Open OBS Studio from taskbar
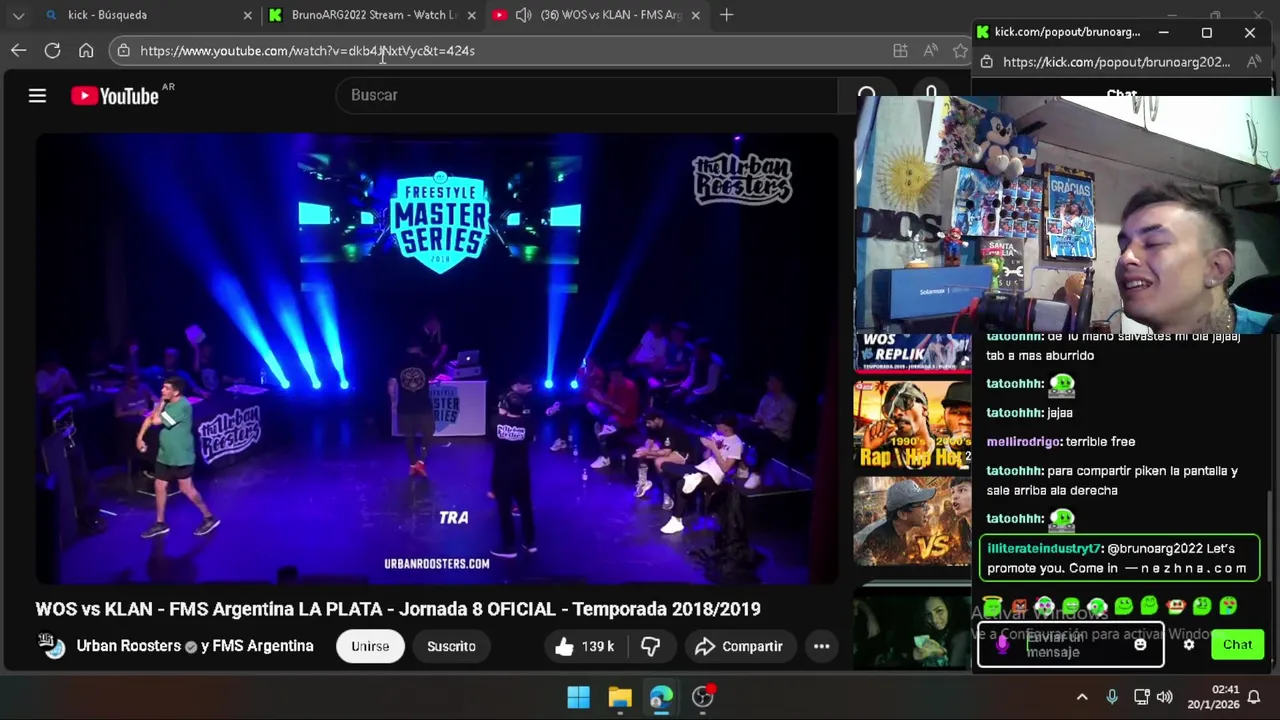The image size is (1280, 720). point(703,697)
